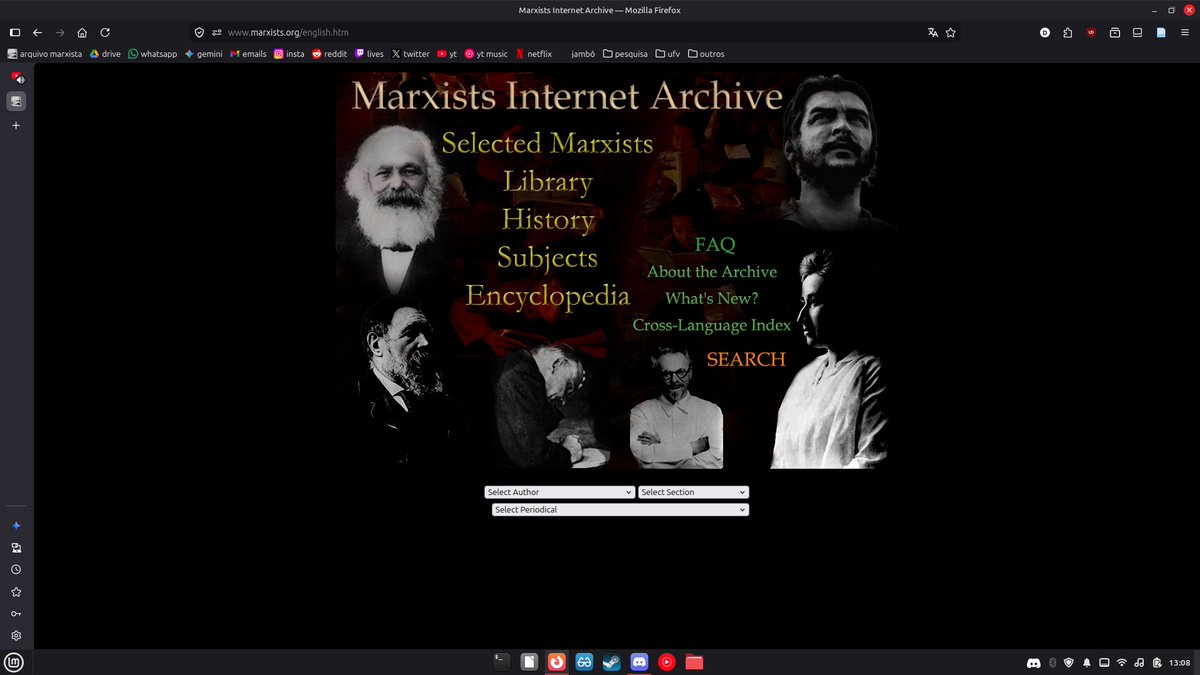
Task: Open the Selected Marxists link
Action: 547,143
